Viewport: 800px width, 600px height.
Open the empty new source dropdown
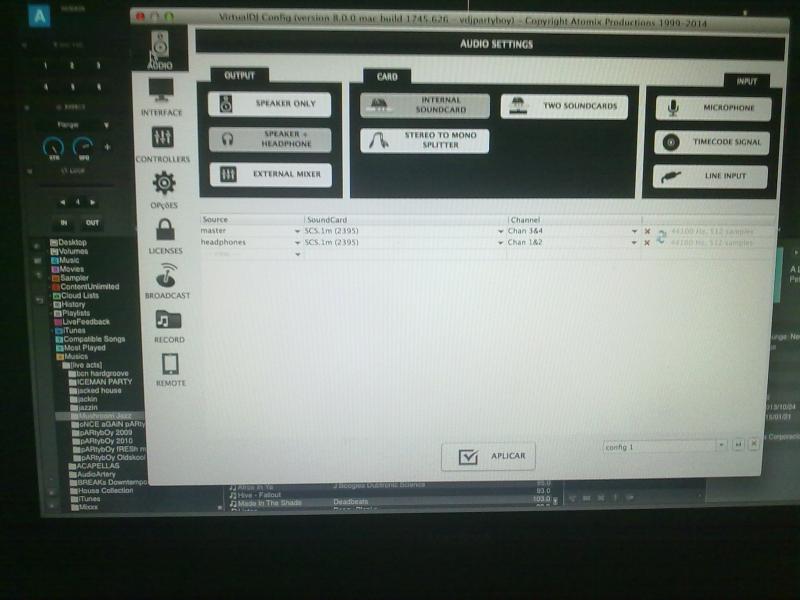298,254
